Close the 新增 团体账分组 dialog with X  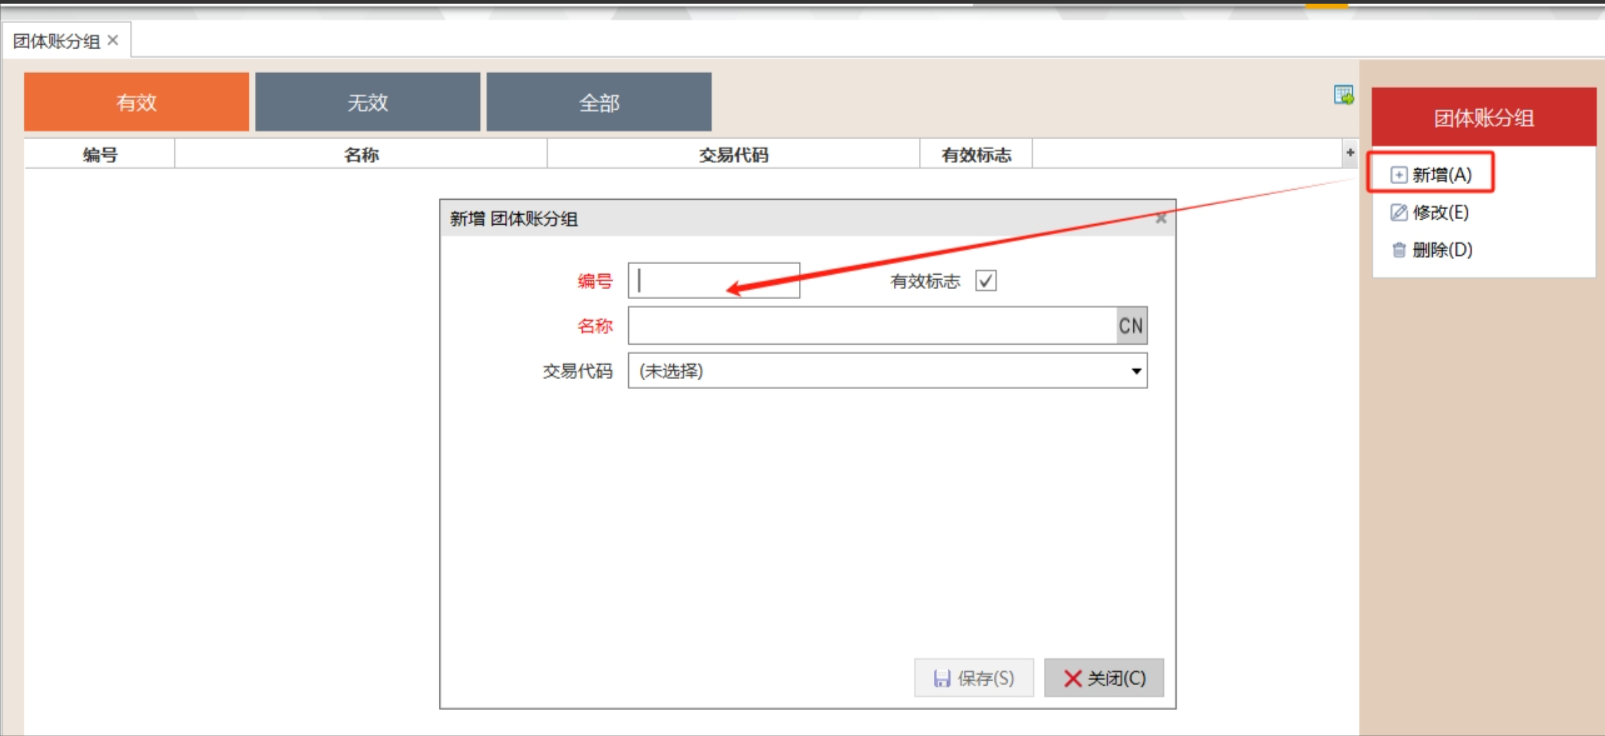tap(1160, 218)
